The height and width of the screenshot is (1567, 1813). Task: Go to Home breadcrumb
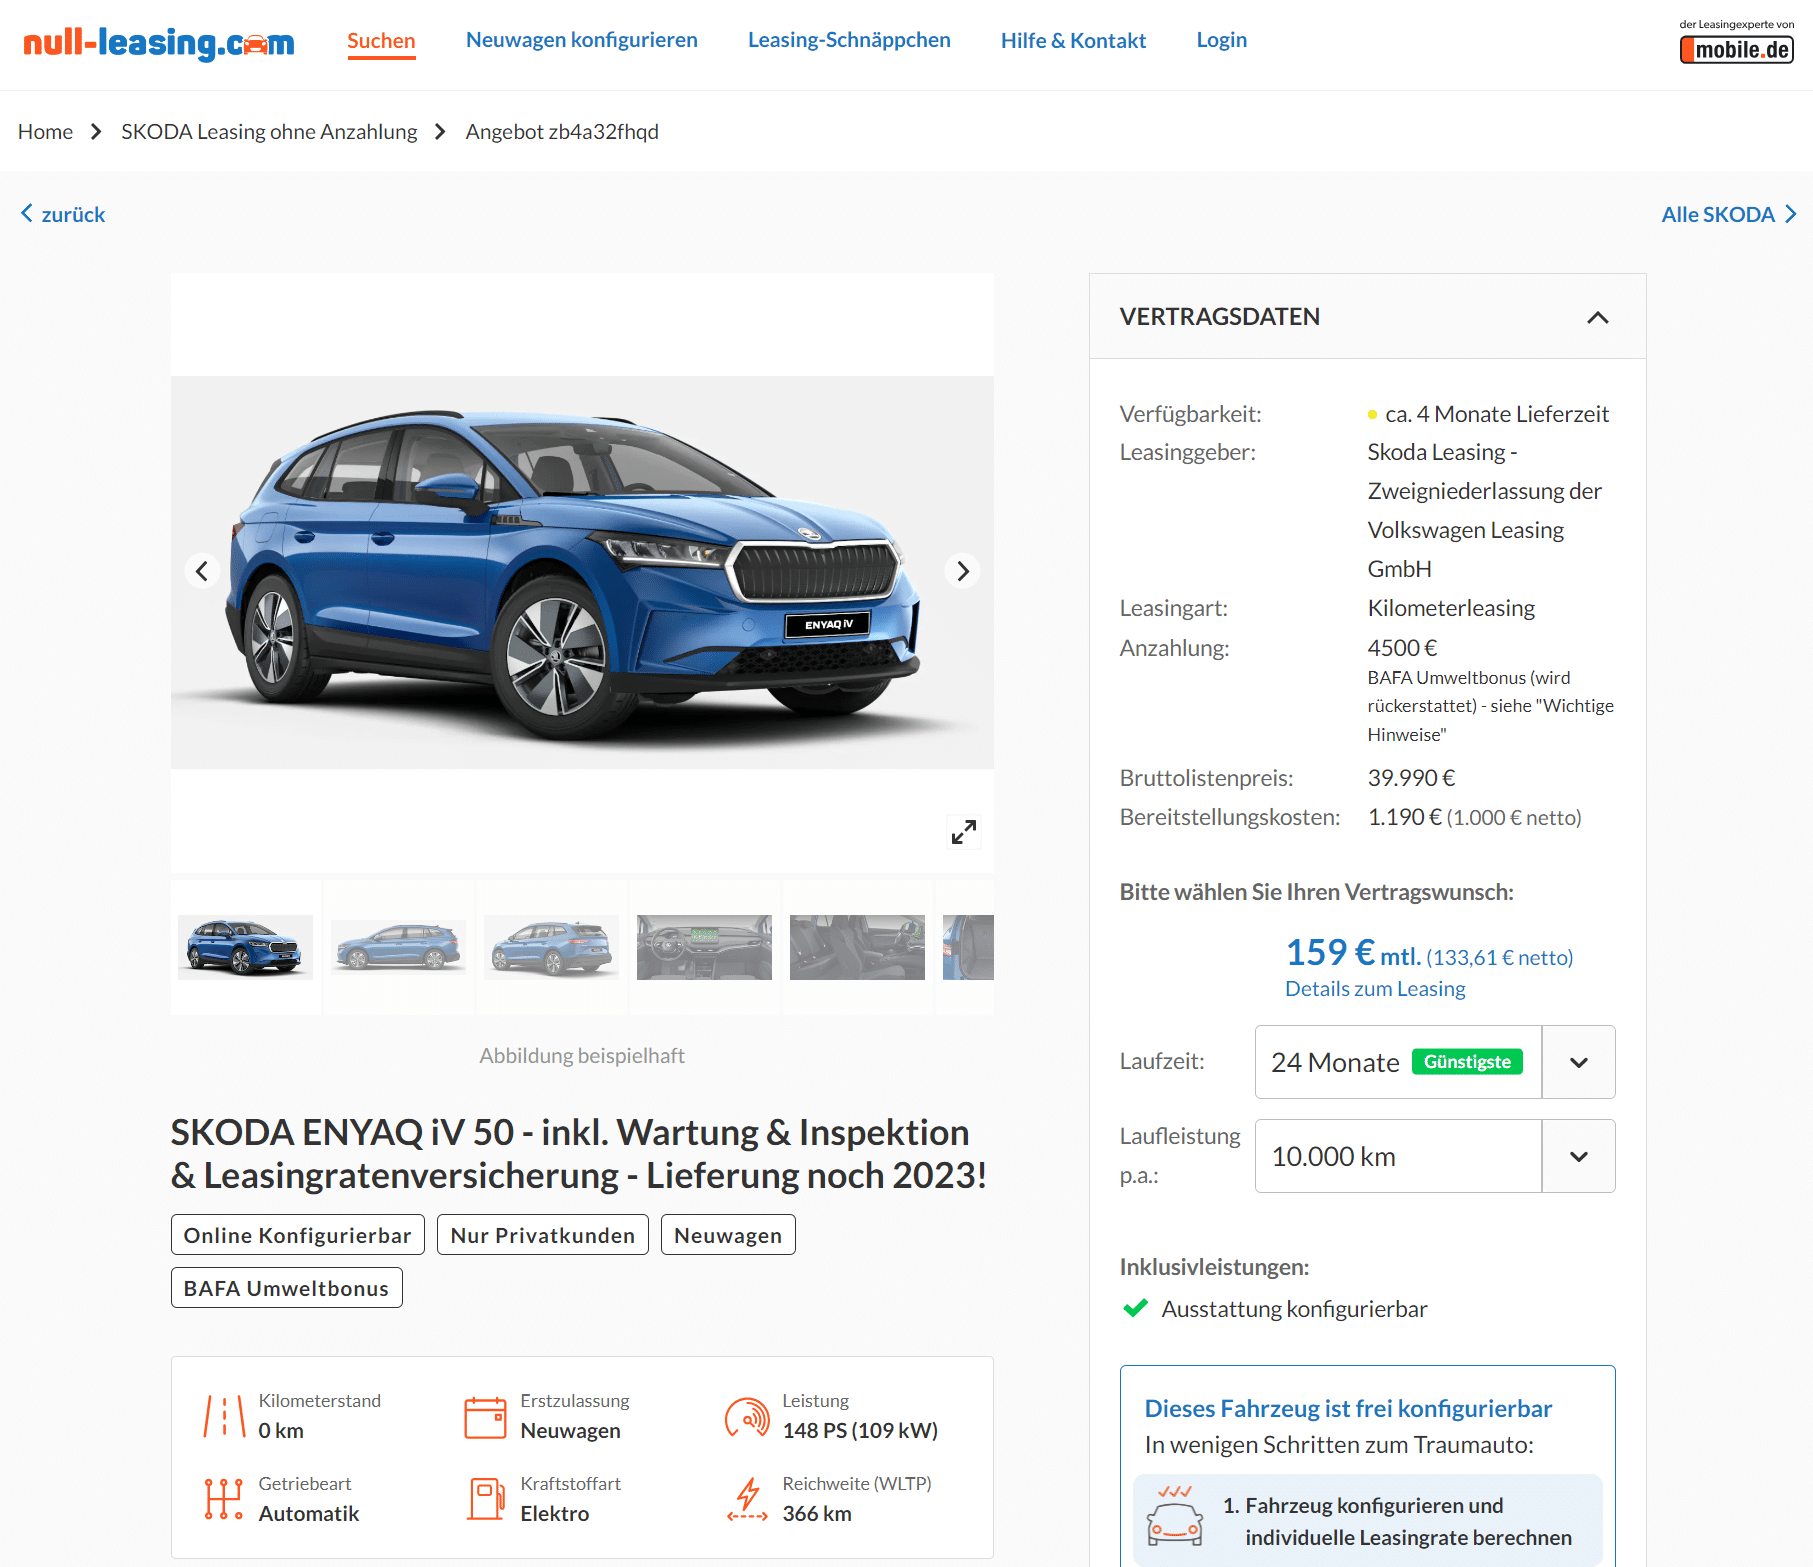[x=45, y=132]
